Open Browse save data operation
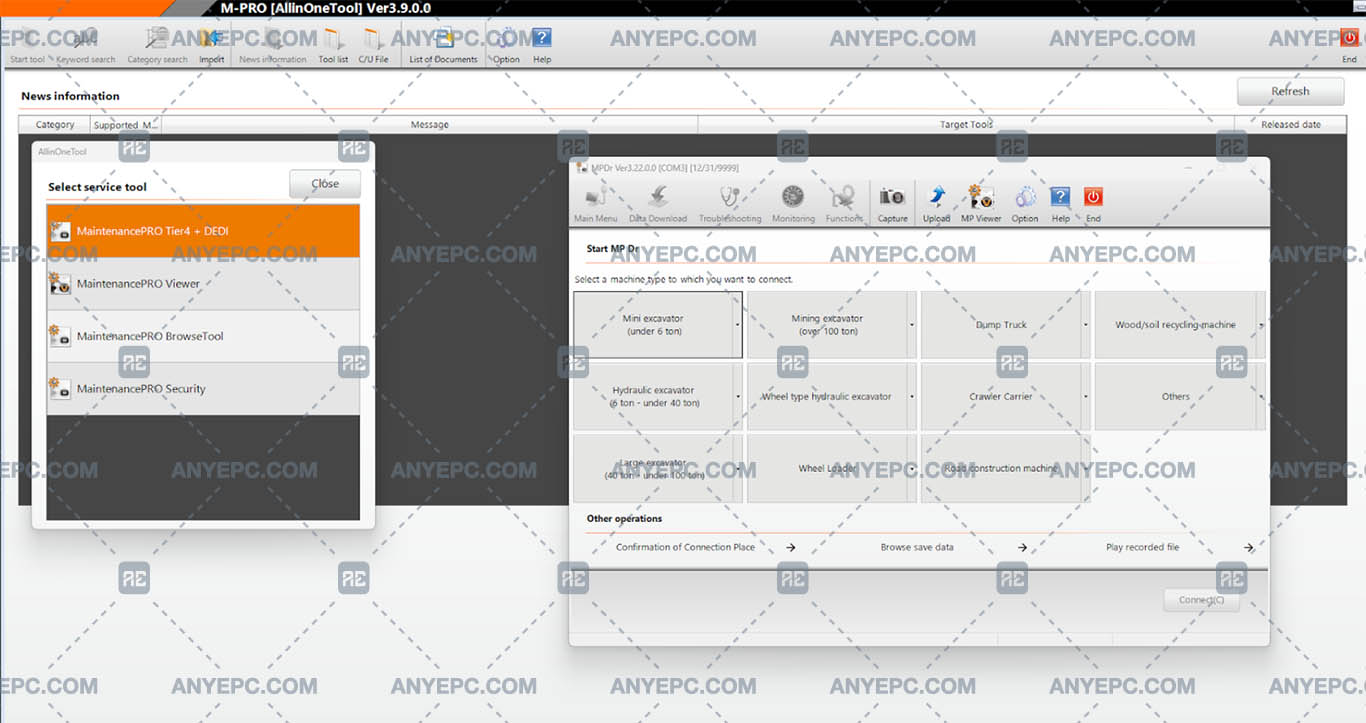This screenshot has height=723, width=1366. [953, 548]
